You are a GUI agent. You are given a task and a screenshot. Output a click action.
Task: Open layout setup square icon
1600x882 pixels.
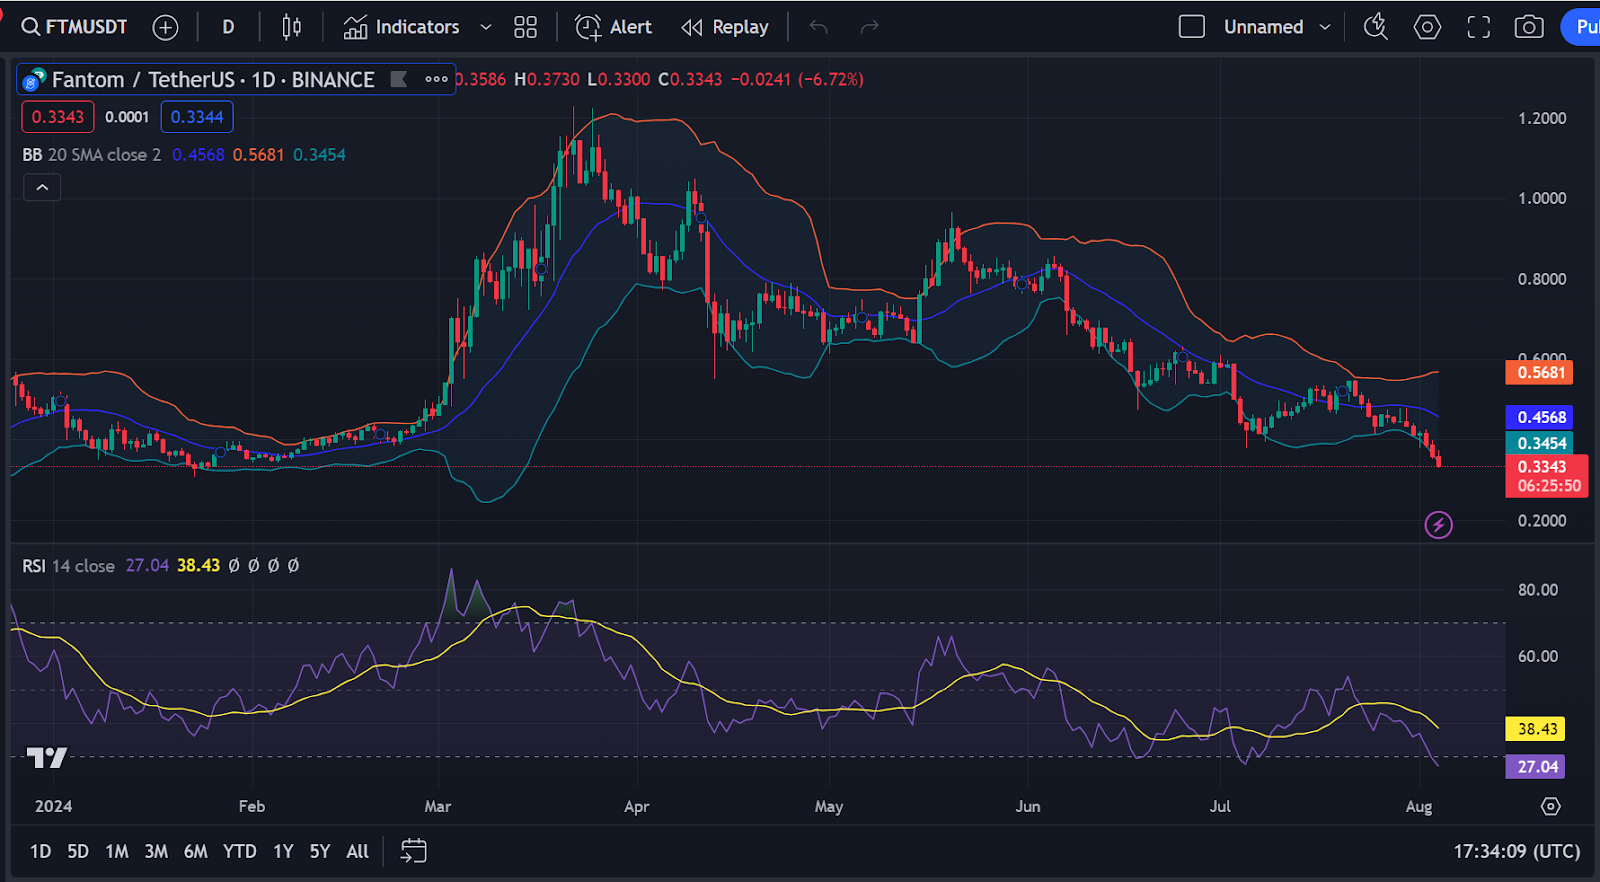tap(1191, 27)
